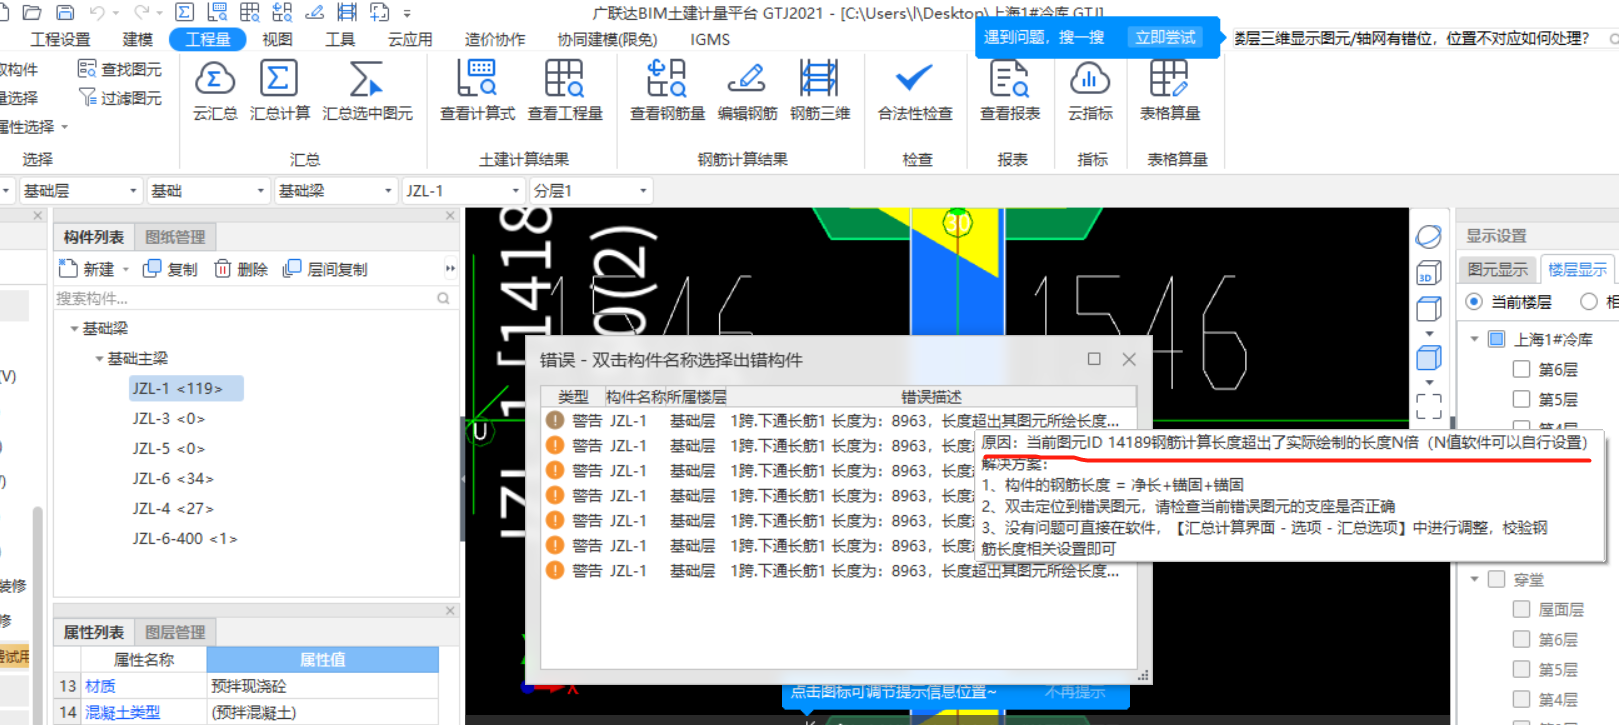Screen dimensions: 1619x725
Task: Open 视图 ribbon tab
Action: [x=277, y=39]
